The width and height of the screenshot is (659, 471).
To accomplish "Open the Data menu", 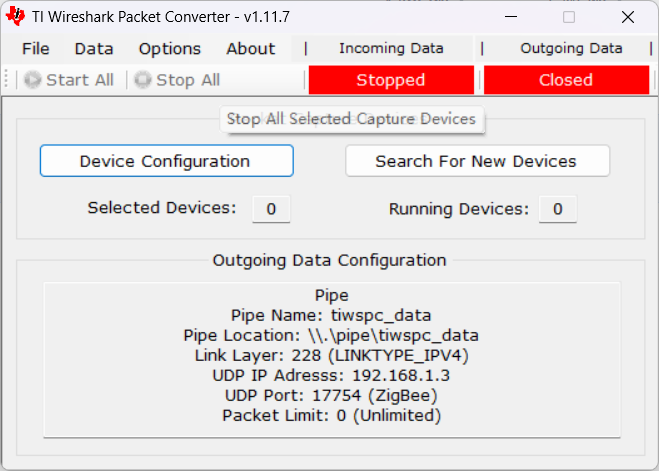I will pos(94,49).
